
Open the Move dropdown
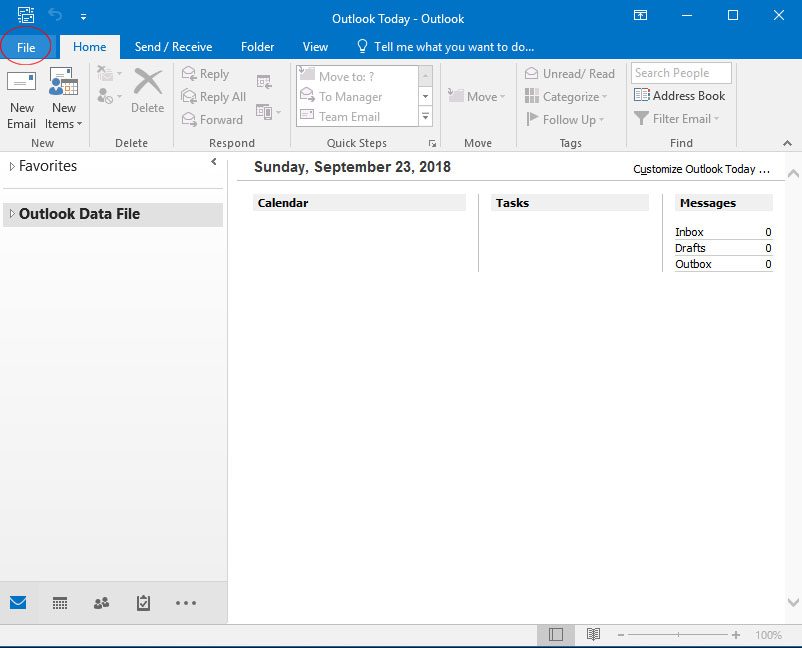476,96
